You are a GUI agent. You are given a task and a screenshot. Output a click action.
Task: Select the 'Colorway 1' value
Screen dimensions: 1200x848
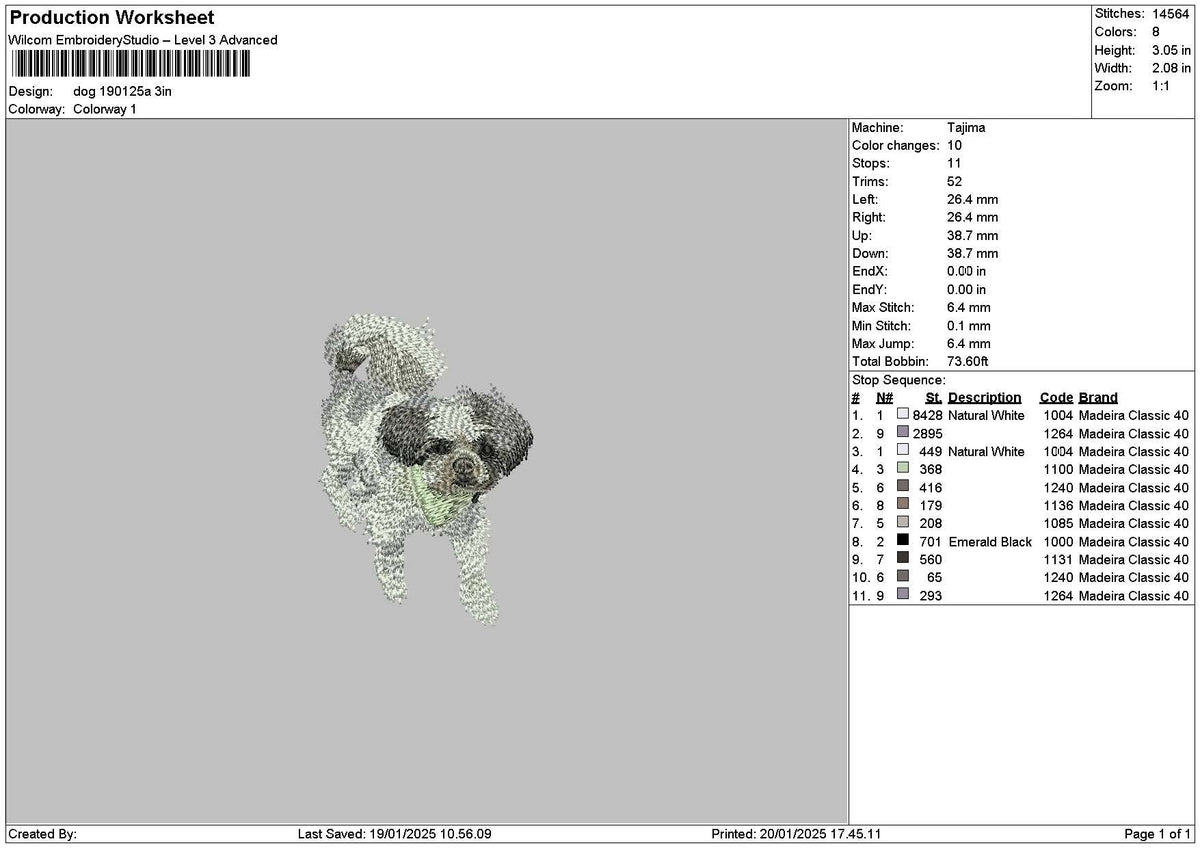coord(105,109)
